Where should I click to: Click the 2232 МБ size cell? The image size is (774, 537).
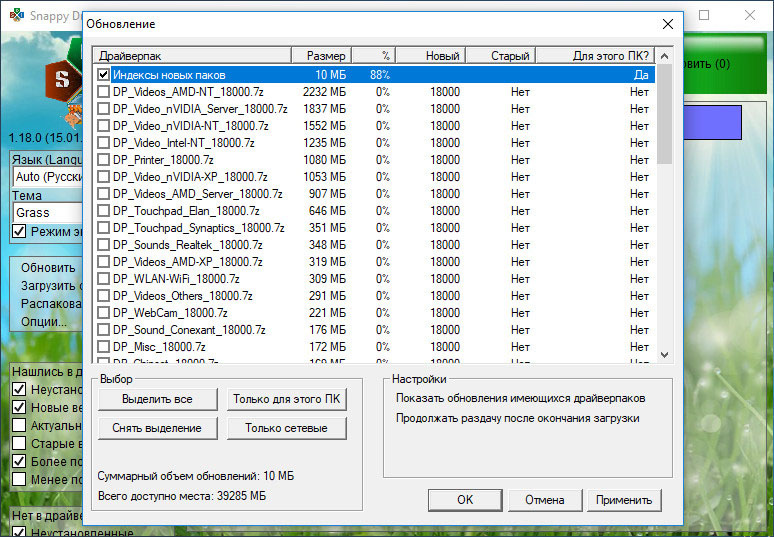click(x=324, y=92)
